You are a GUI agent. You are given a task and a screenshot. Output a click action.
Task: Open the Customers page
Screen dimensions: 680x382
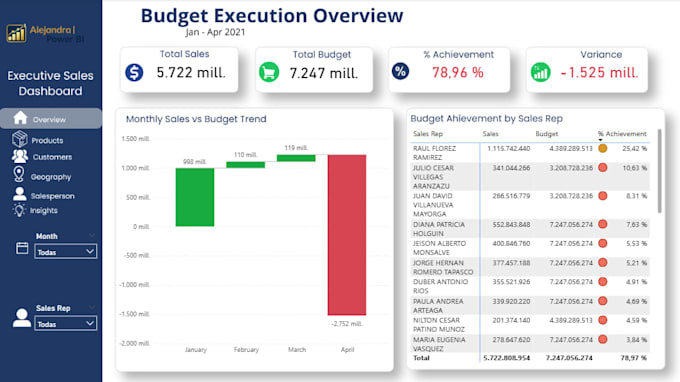[52, 157]
